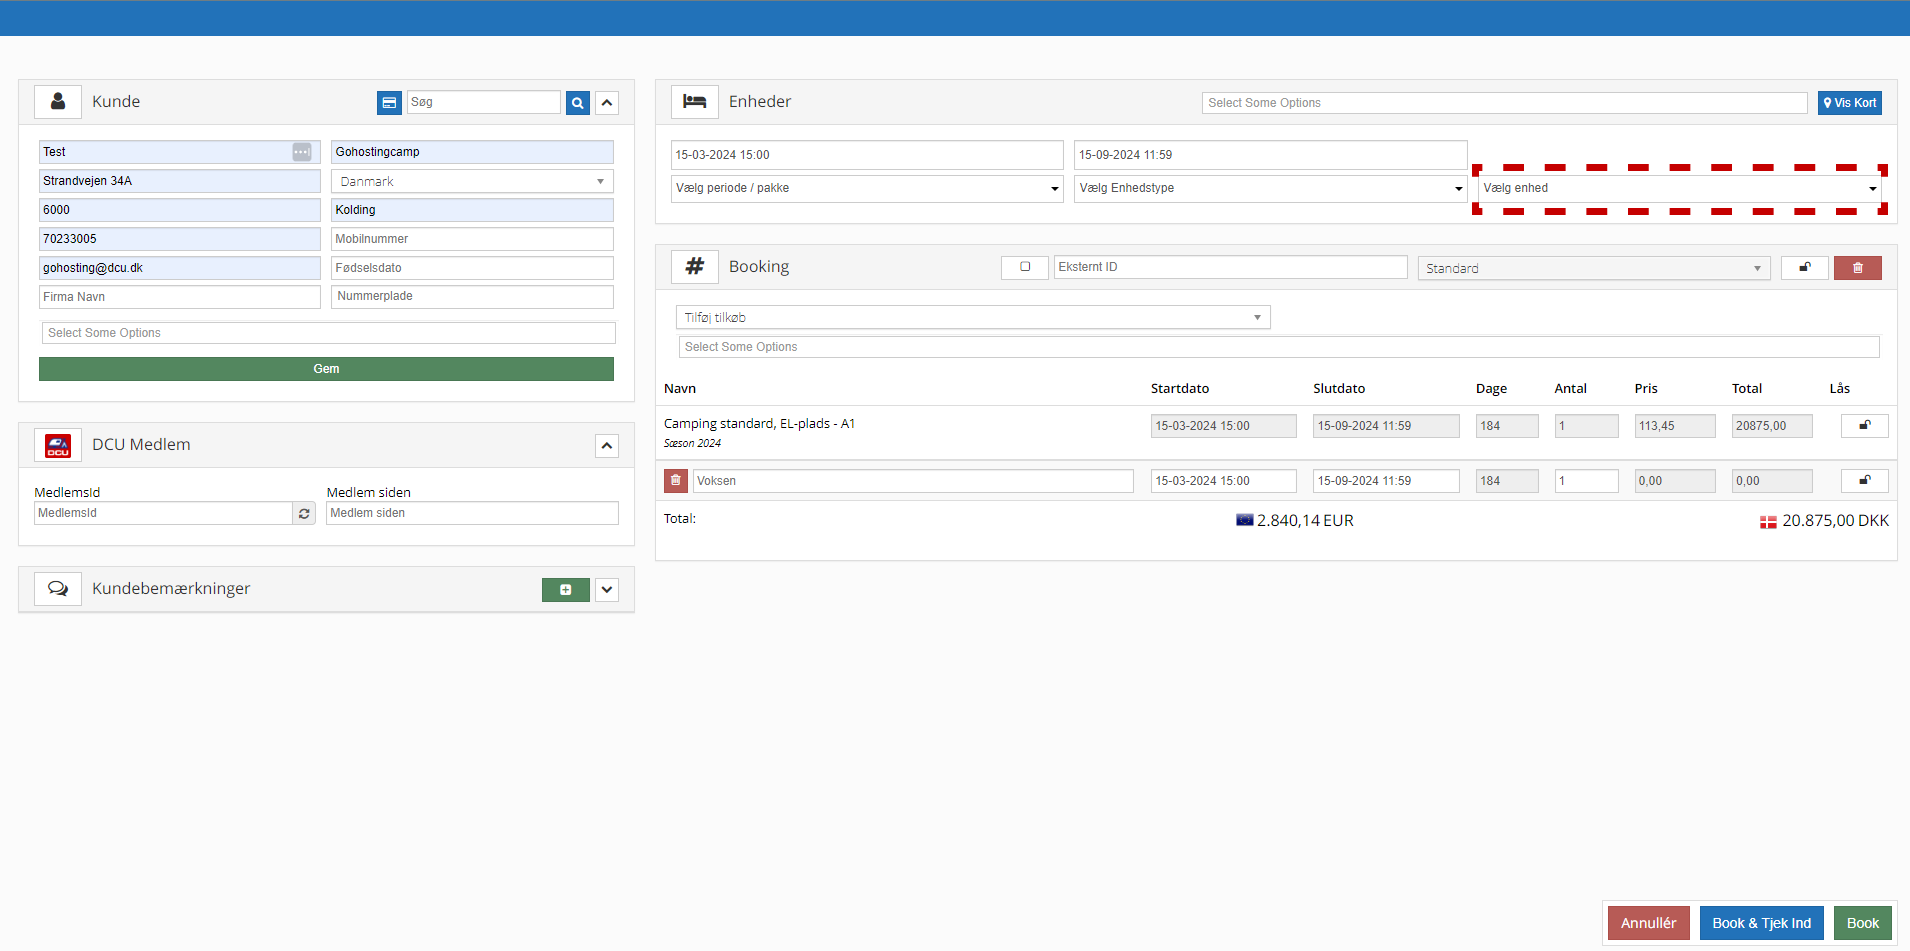Image resolution: width=1910 pixels, height=951 pixels.
Task: Add a new customer remark with green plus
Action: (565, 590)
